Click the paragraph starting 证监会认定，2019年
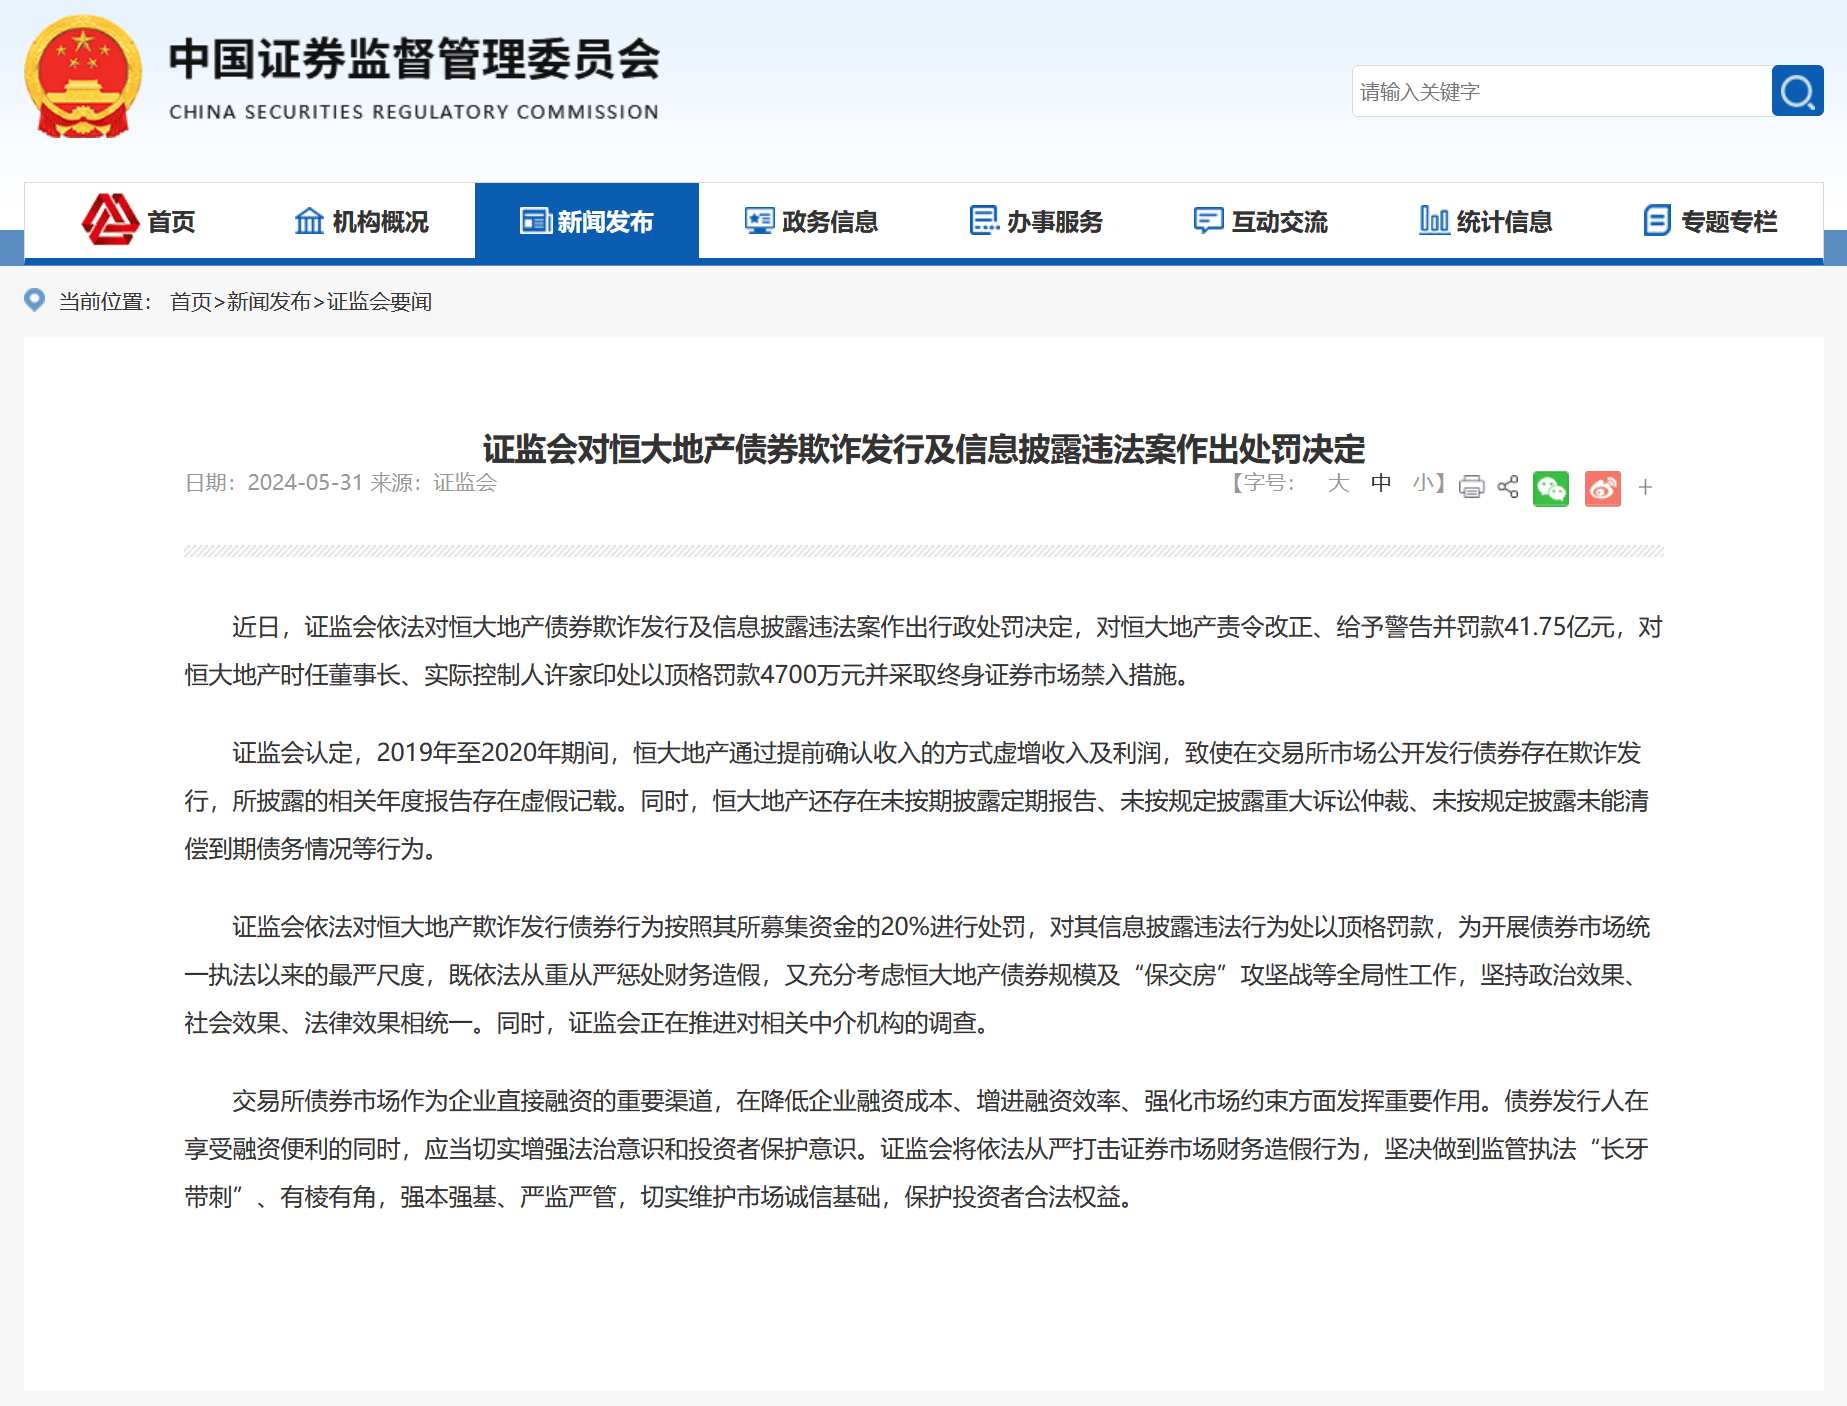Image resolution: width=1847 pixels, height=1406 pixels. coord(924,801)
